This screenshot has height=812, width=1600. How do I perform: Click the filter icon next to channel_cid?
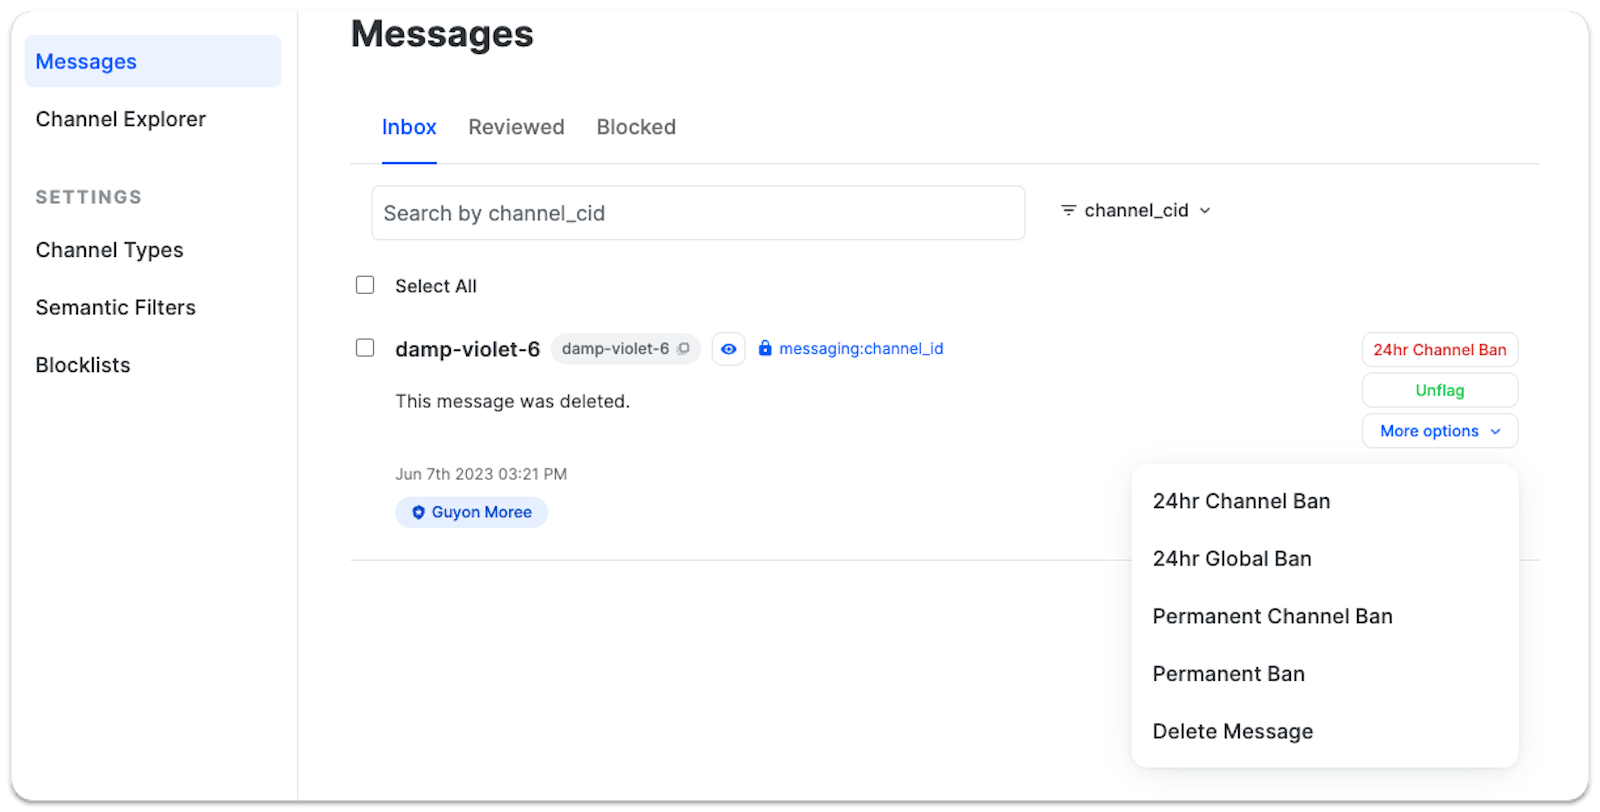[1068, 210]
